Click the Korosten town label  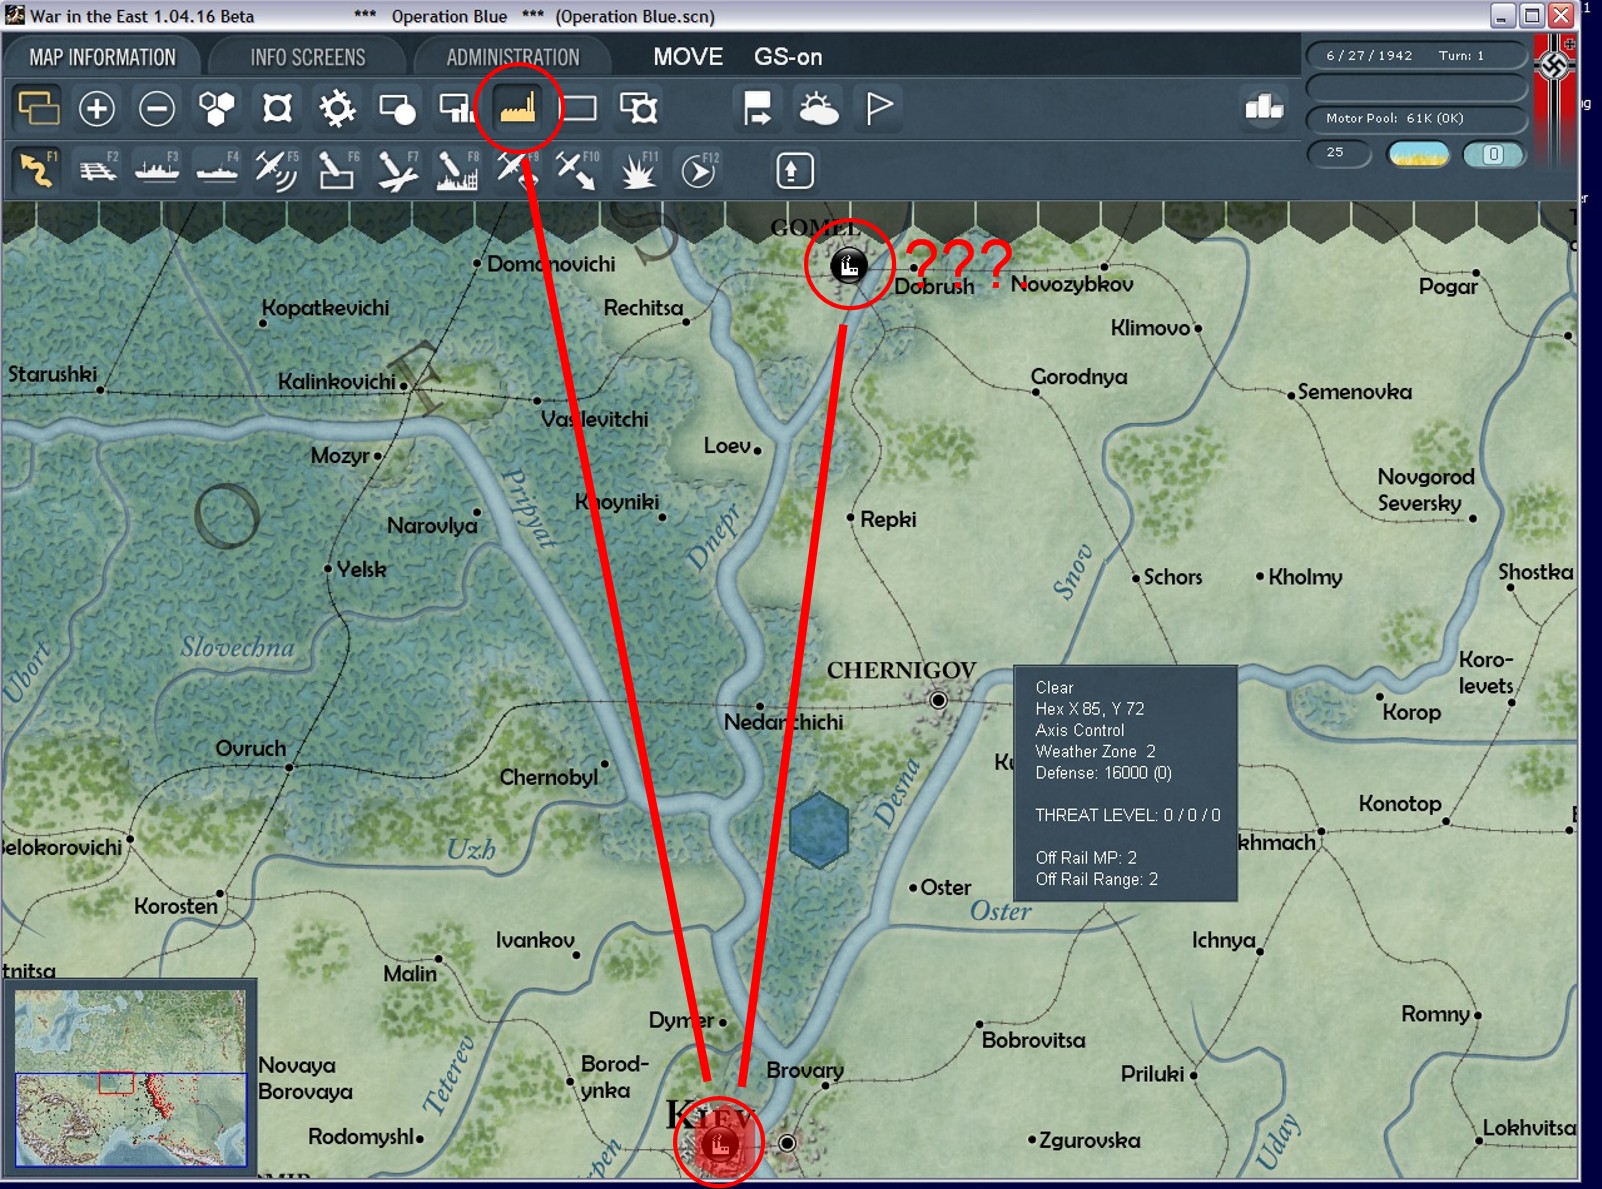[176, 906]
